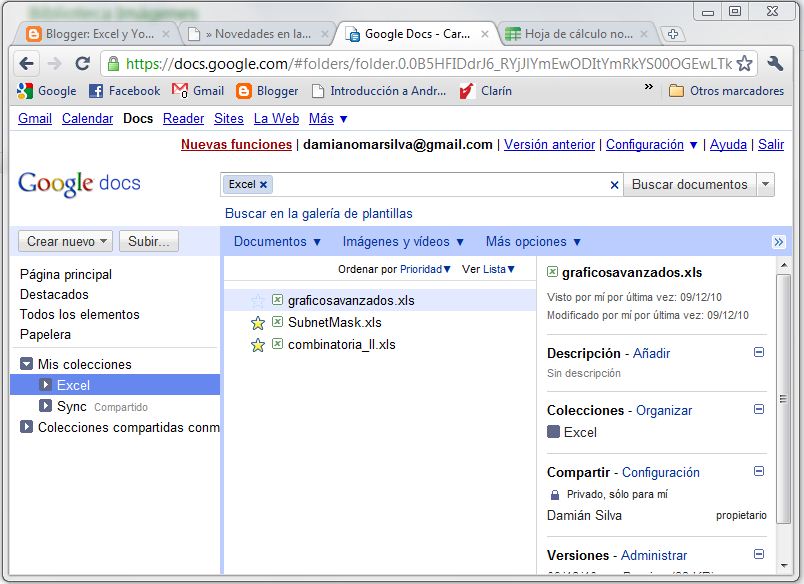
Task: Open the Destacados view
Action: [54, 294]
